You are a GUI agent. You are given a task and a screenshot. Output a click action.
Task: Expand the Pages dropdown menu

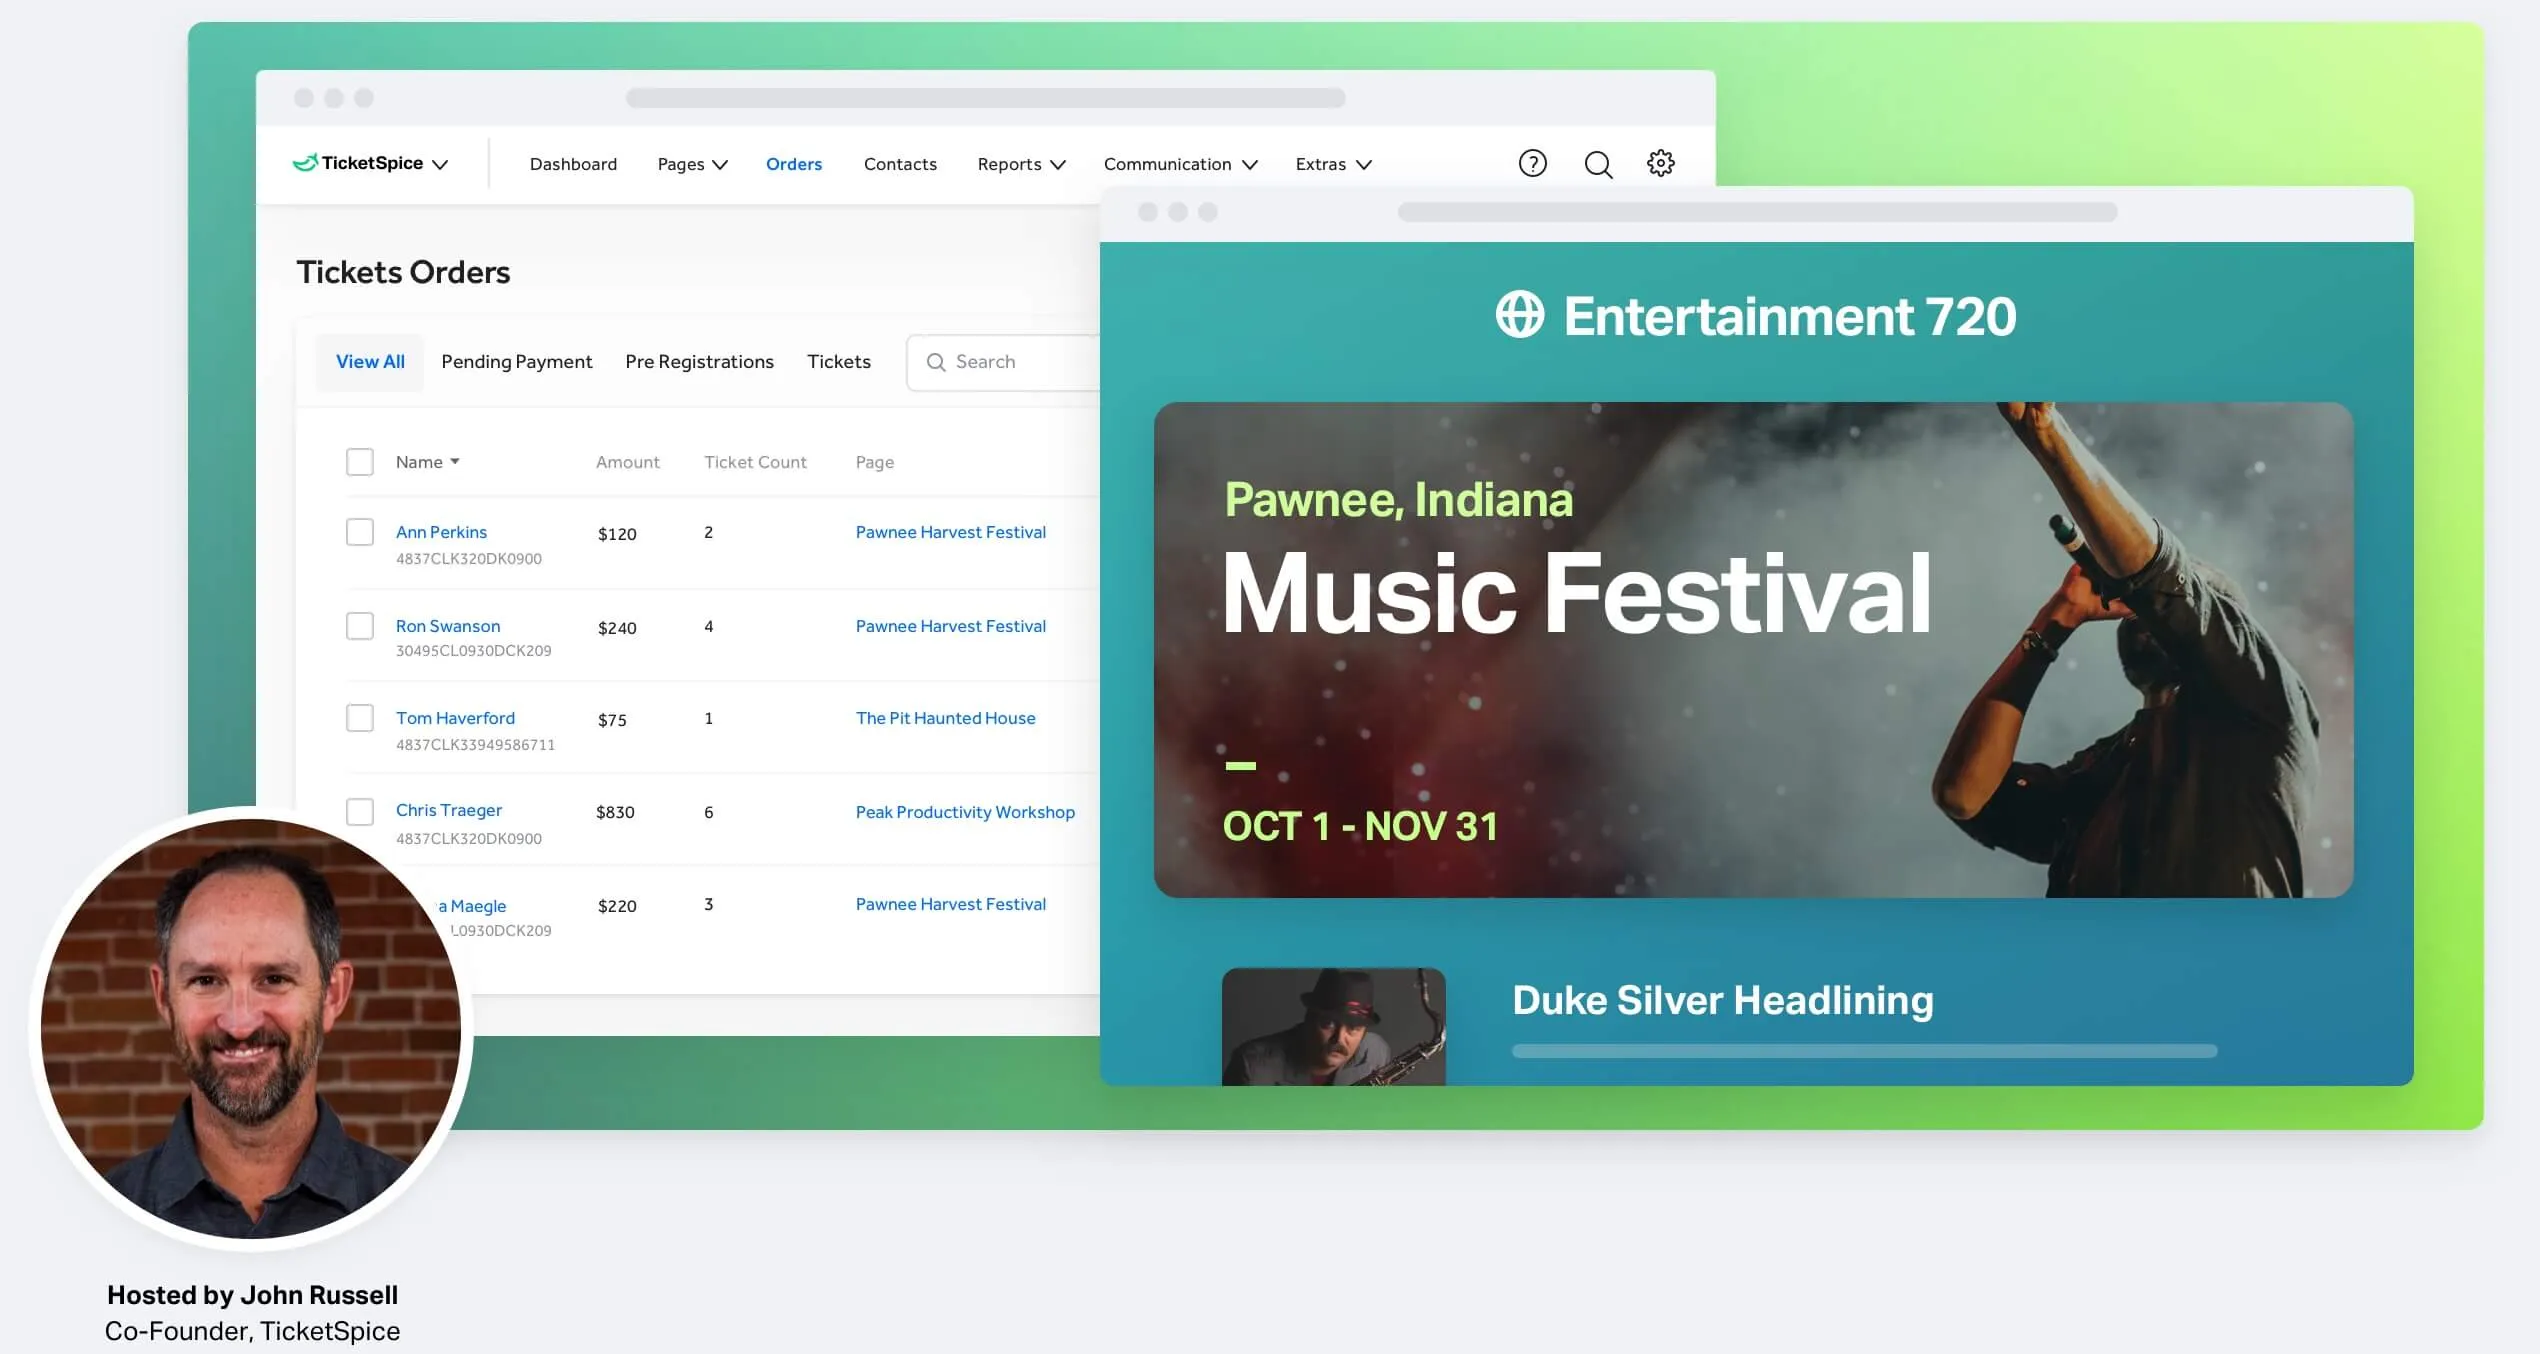(x=692, y=164)
